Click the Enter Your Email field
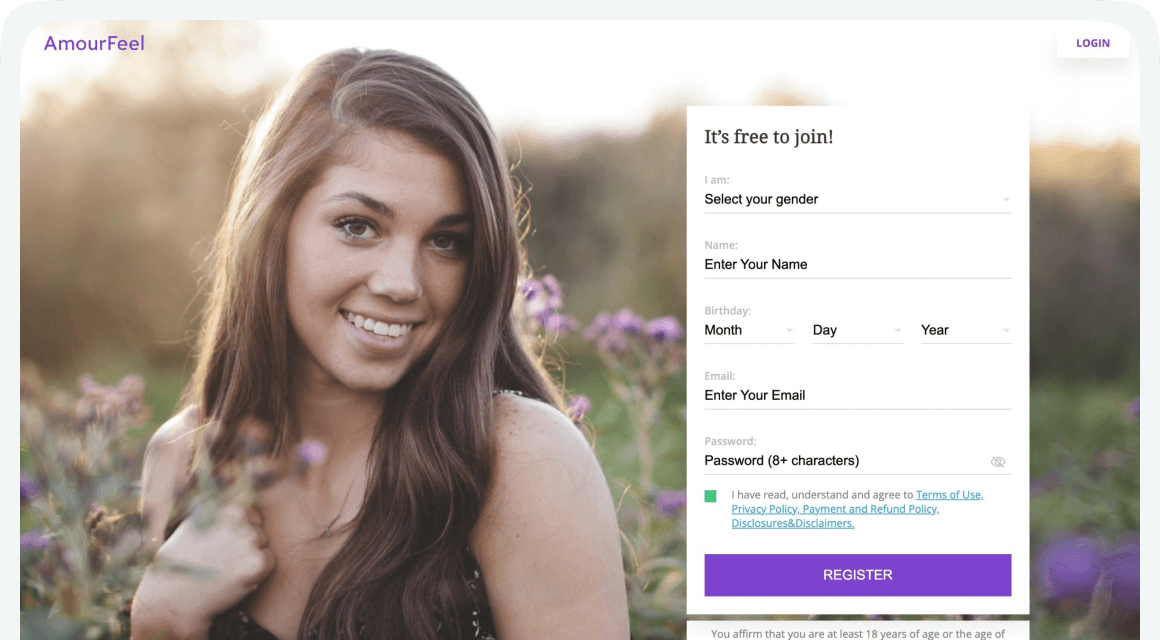1160x640 pixels. pos(857,395)
